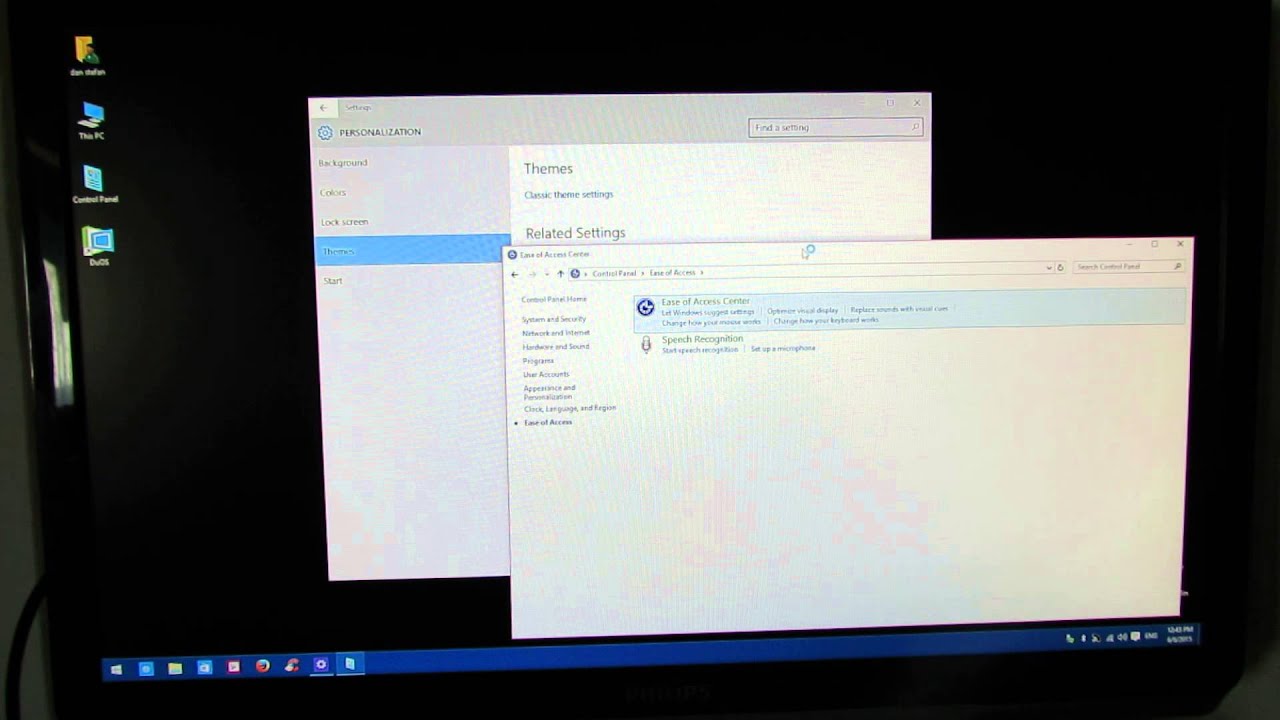
Task: Click Themes heading in Settings content
Action: tap(548, 169)
